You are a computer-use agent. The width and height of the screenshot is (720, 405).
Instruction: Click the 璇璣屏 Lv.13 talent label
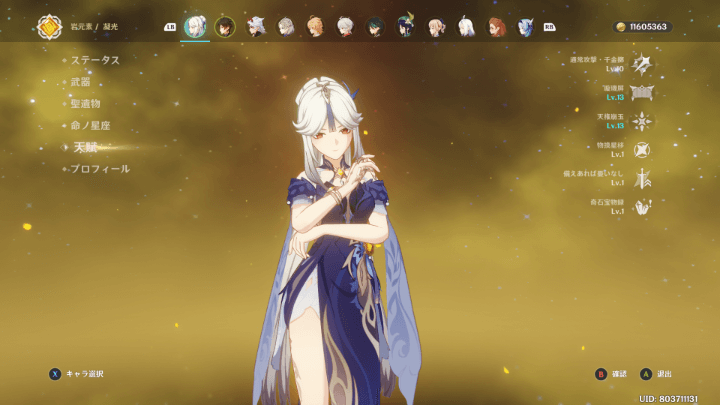[x=614, y=93]
